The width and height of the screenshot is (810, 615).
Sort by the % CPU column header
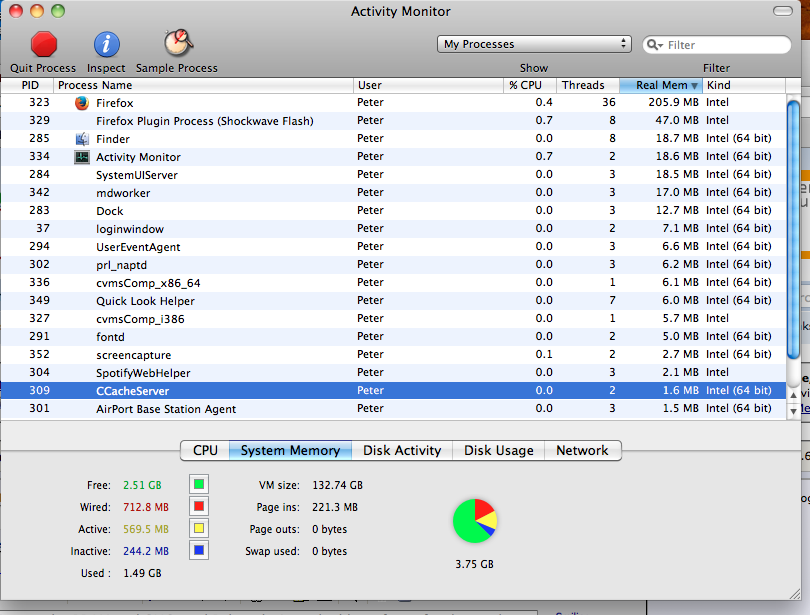click(x=530, y=85)
